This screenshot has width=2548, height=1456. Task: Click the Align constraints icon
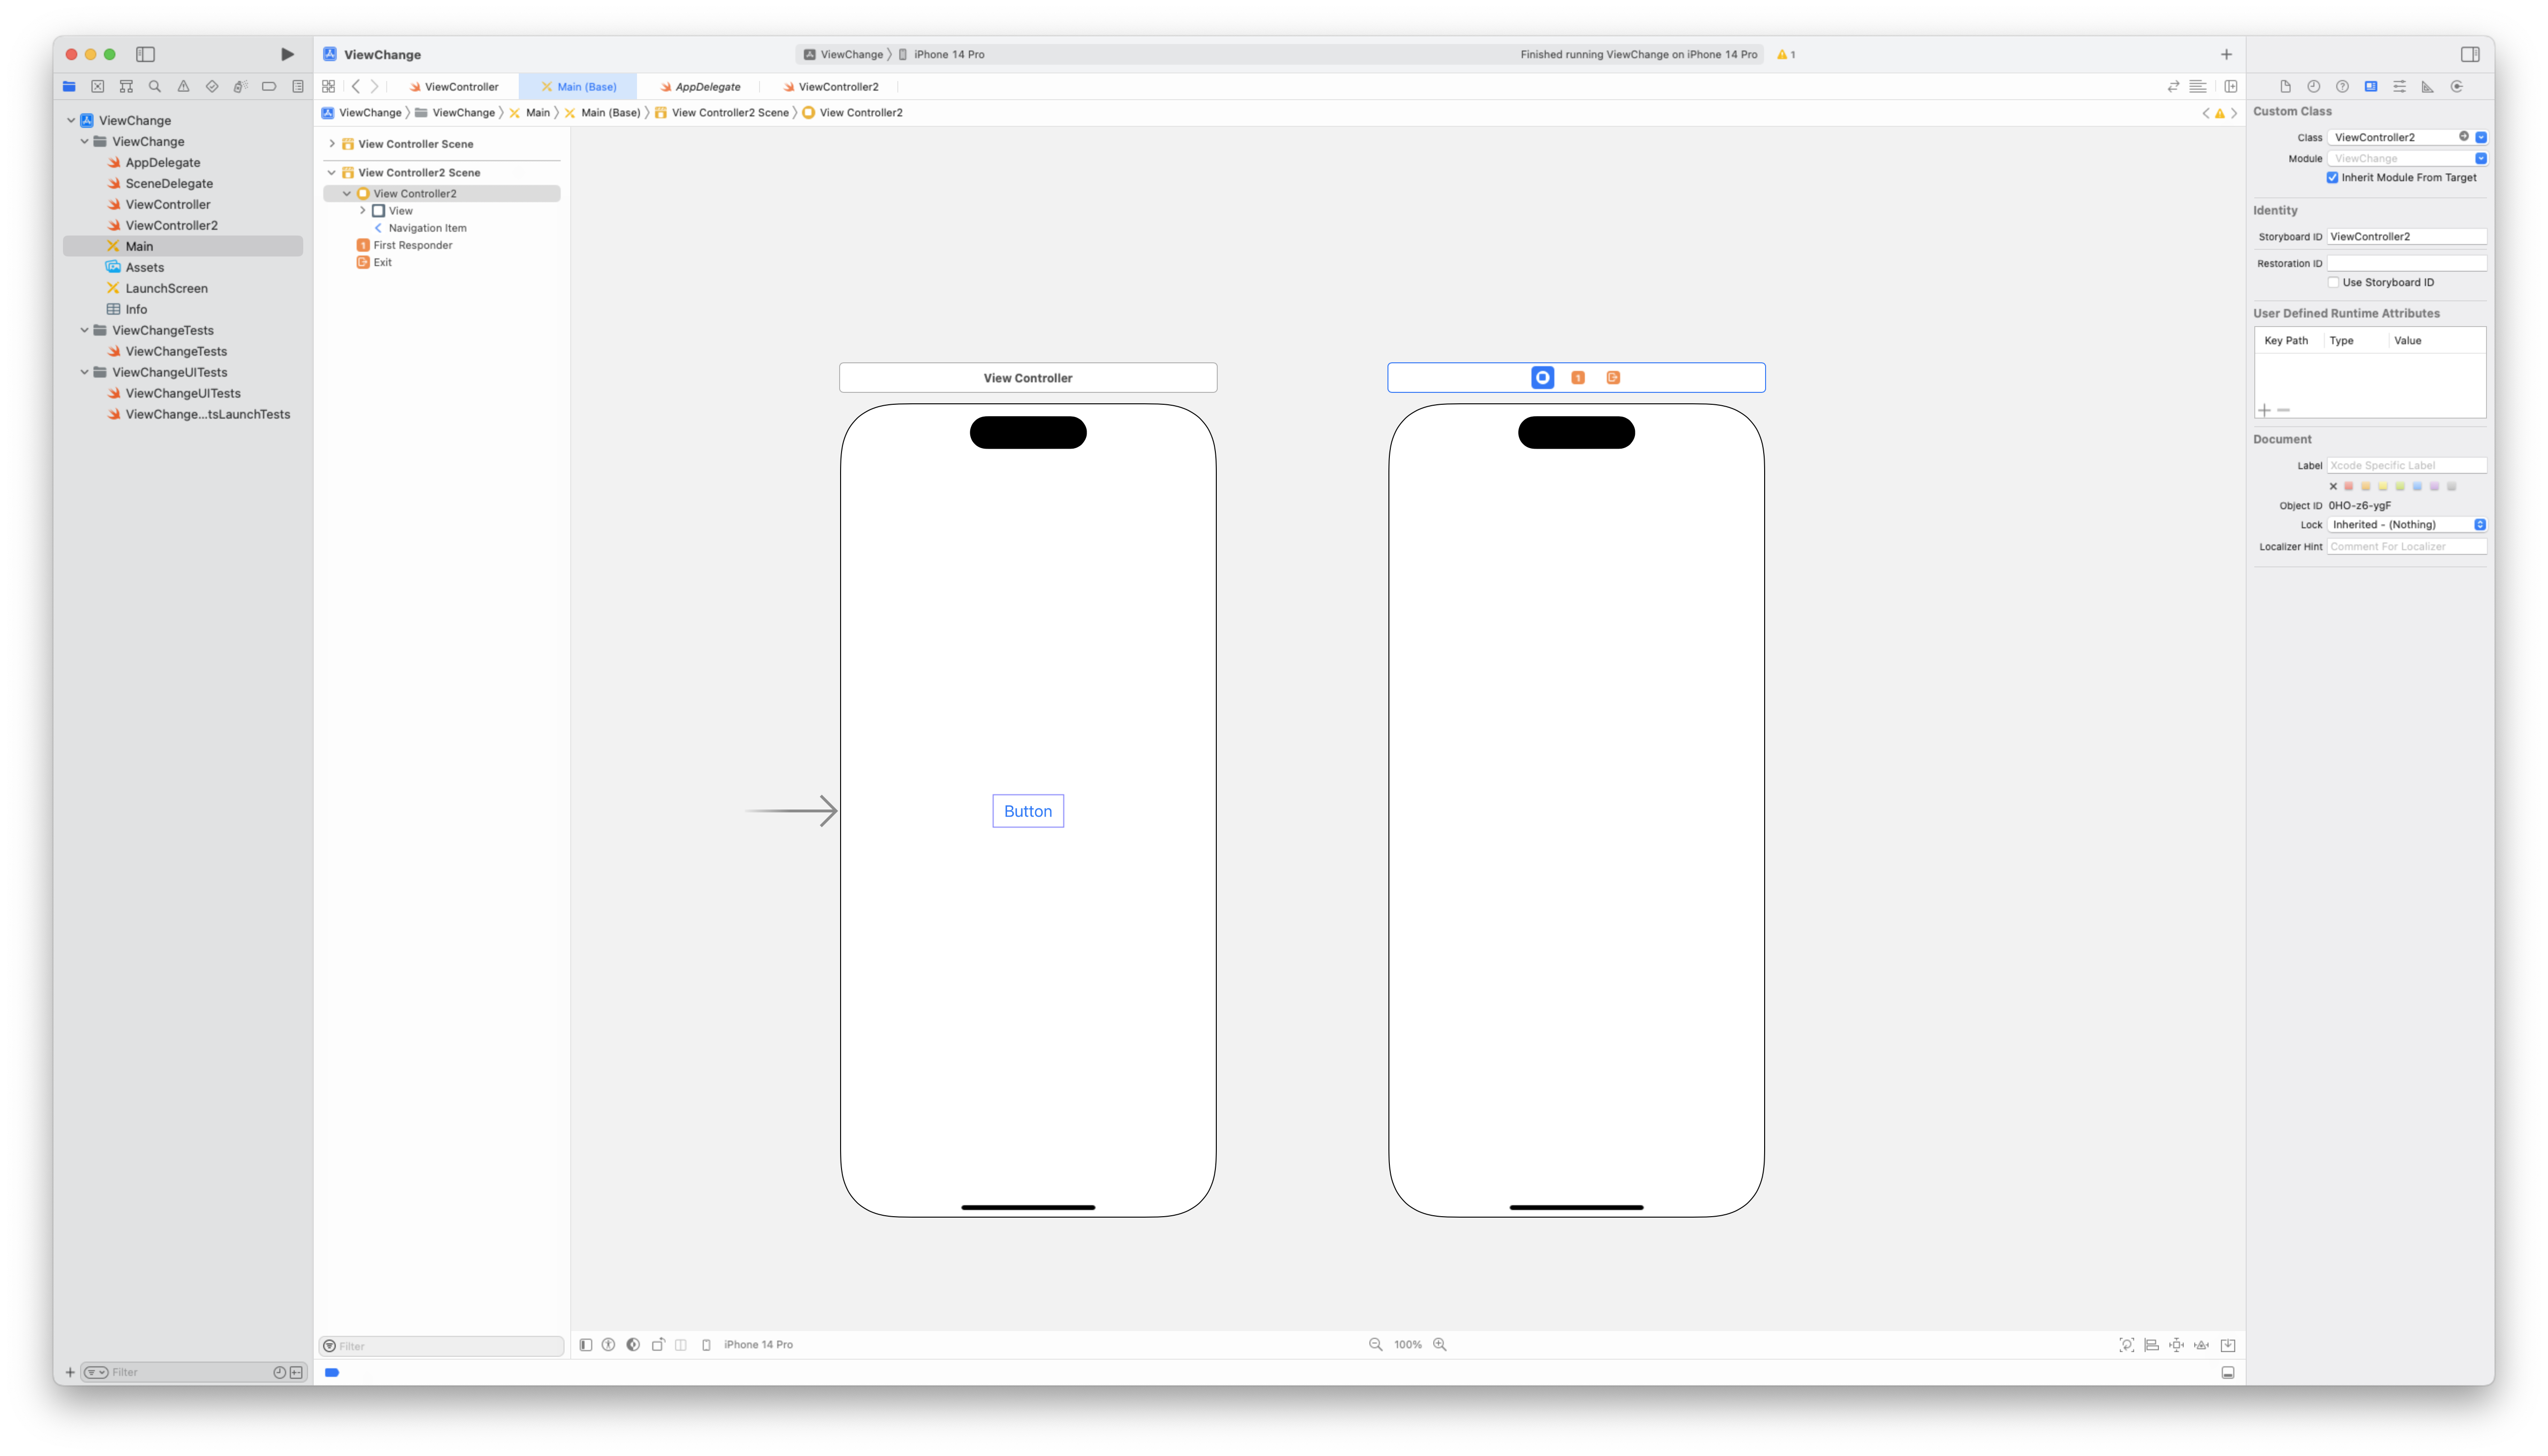click(x=2152, y=1345)
